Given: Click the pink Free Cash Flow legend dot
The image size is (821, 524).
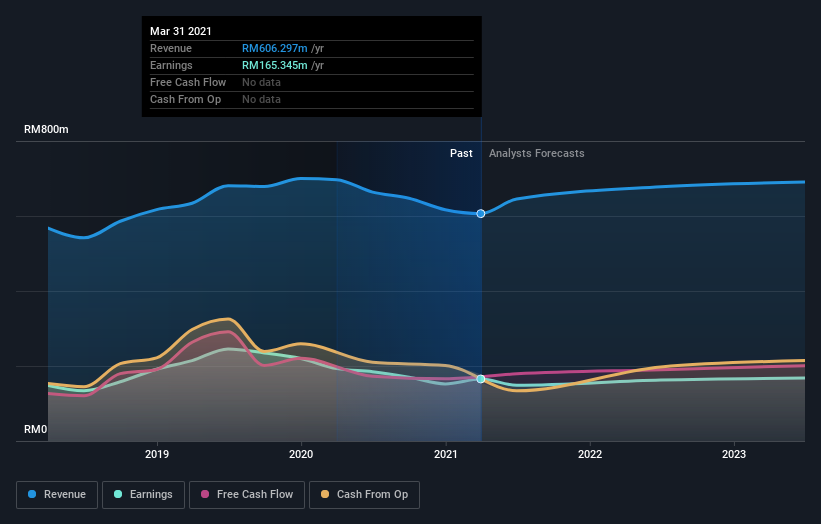Looking at the screenshot, I should [x=205, y=494].
